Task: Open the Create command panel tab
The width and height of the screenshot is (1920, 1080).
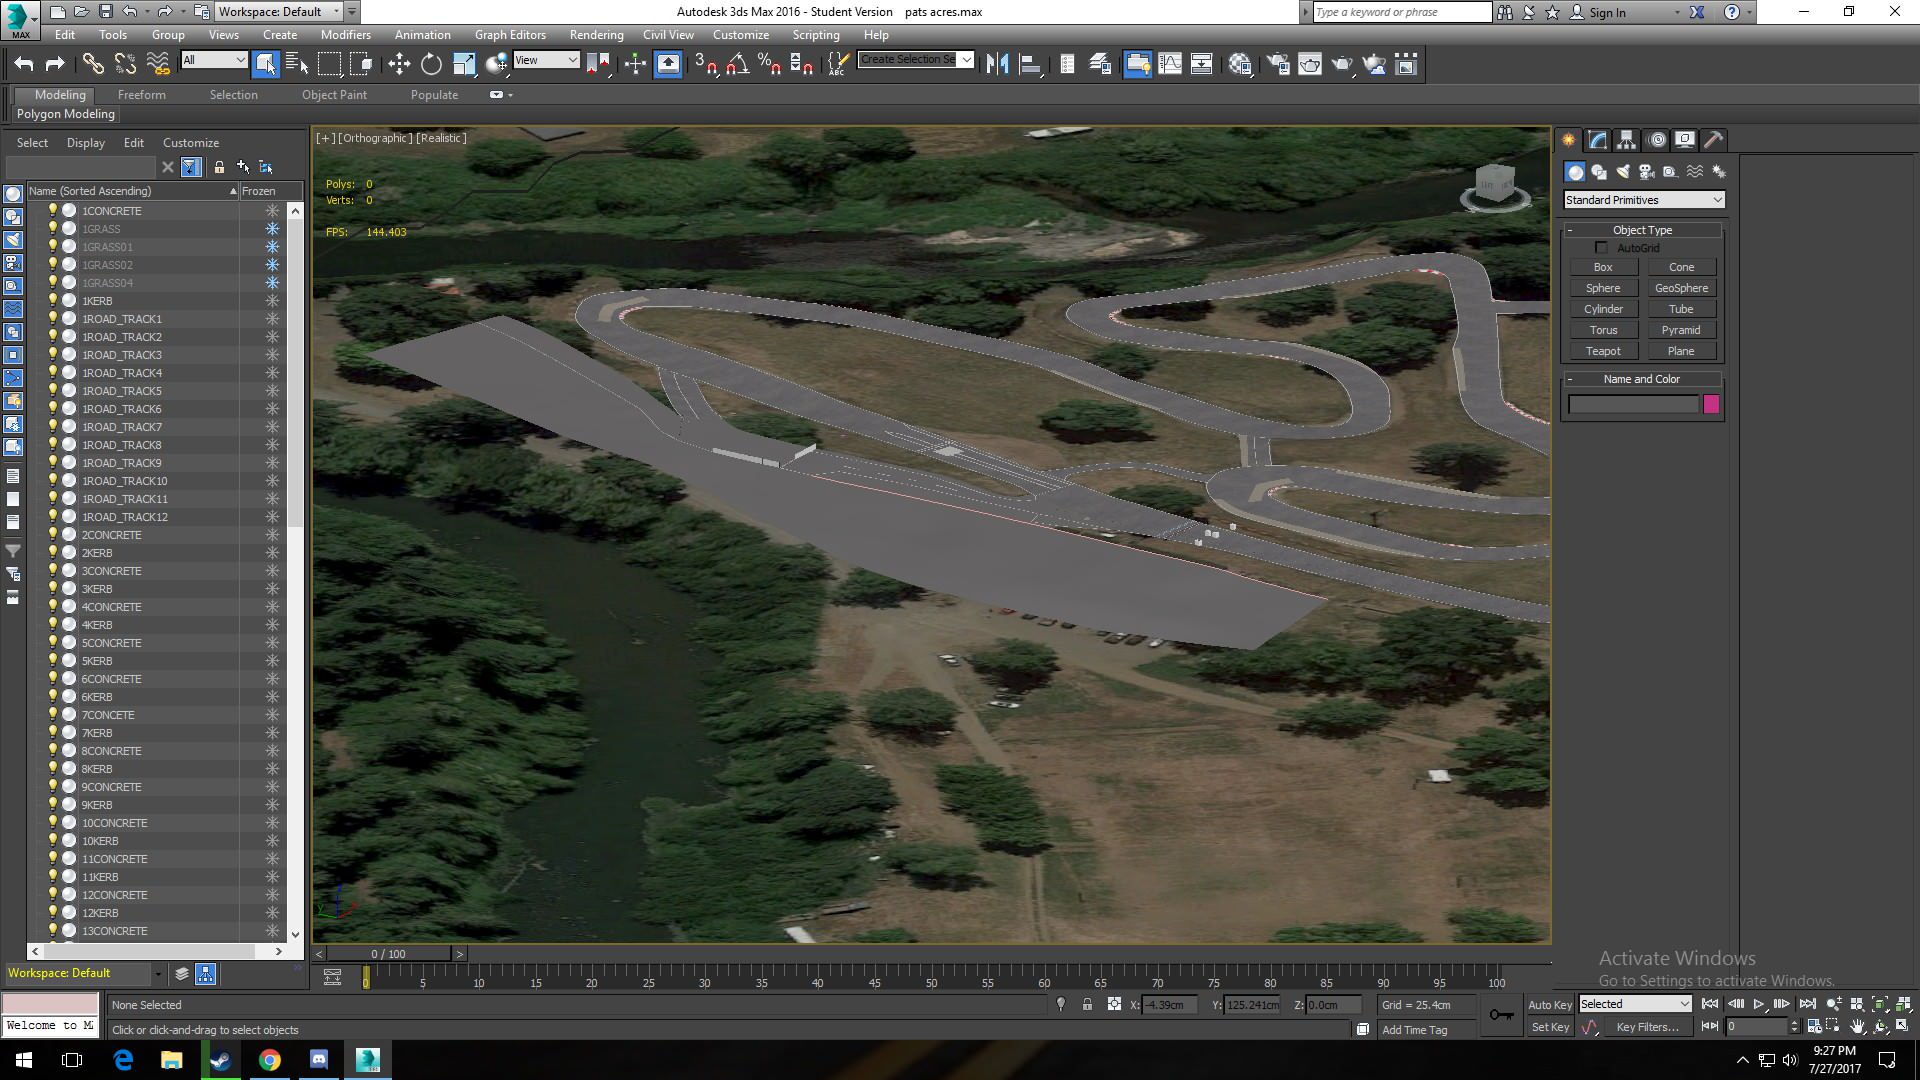Action: (1568, 140)
